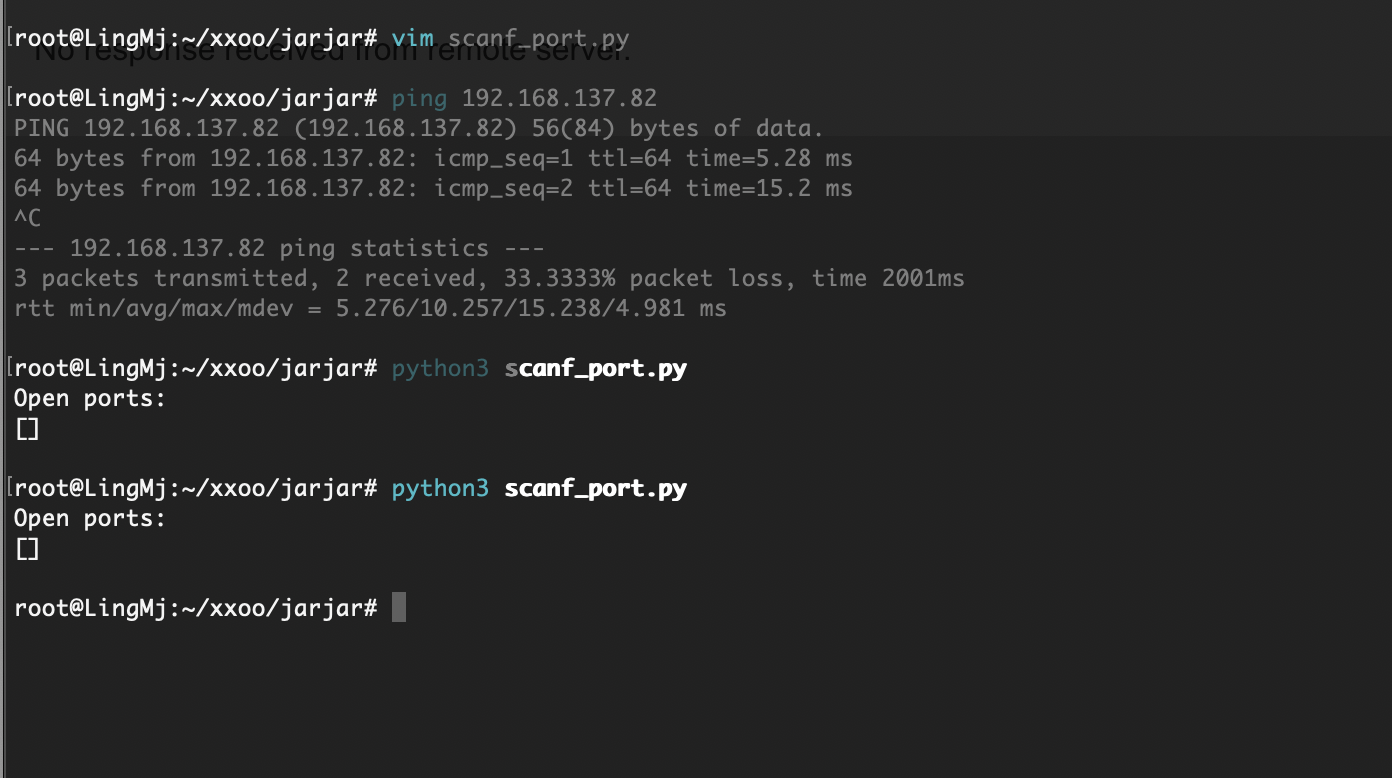Click the empty list [] under the last output
The image size is (1392, 778).
(28, 549)
